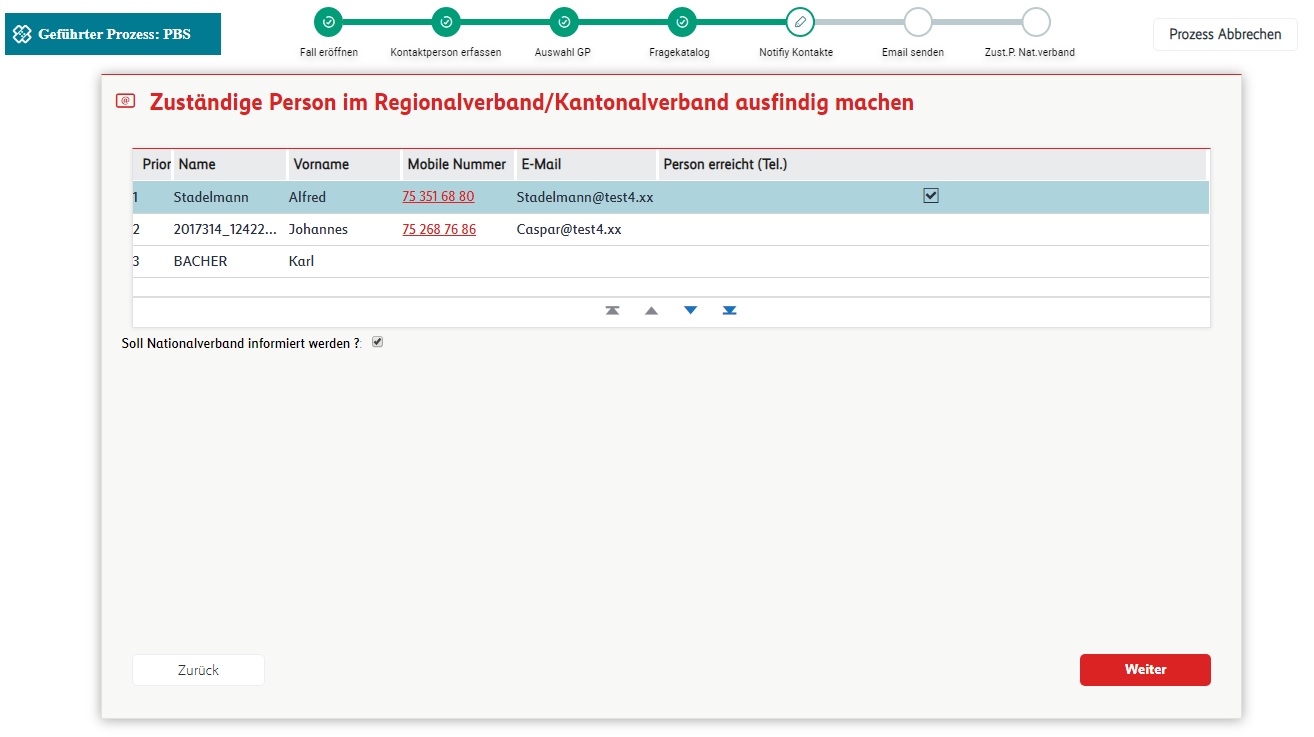Move row to bottom with last arrow
Image resolution: width=1314 pixels, height=737 pixels.
tap(730, 311)
